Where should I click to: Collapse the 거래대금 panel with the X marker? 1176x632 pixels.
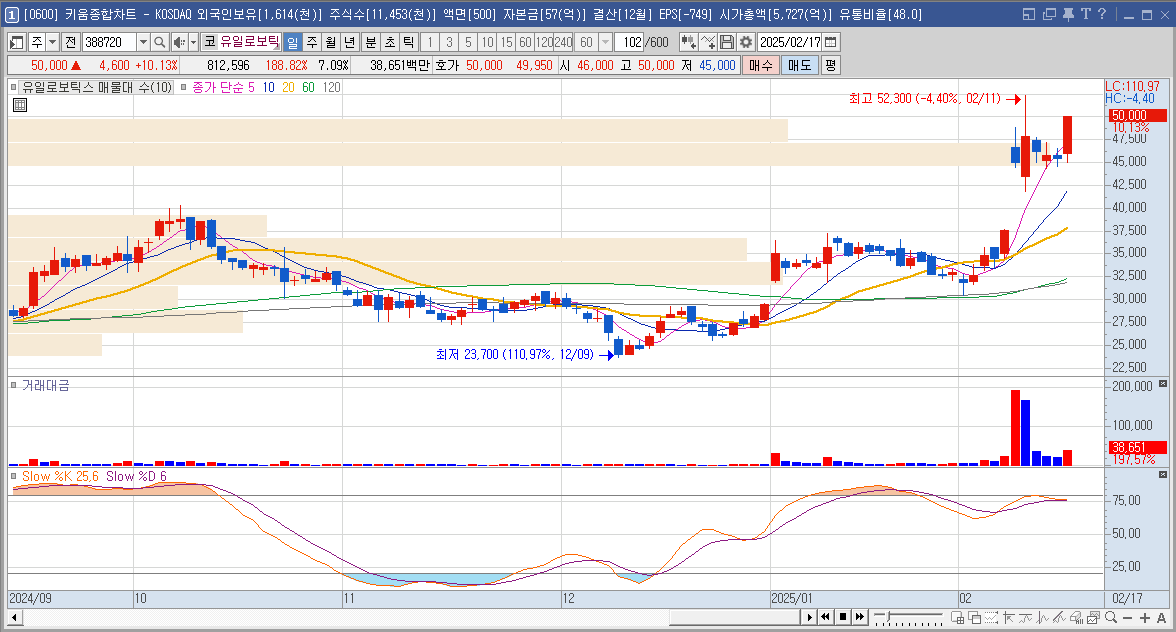[x=1163, y=384]
